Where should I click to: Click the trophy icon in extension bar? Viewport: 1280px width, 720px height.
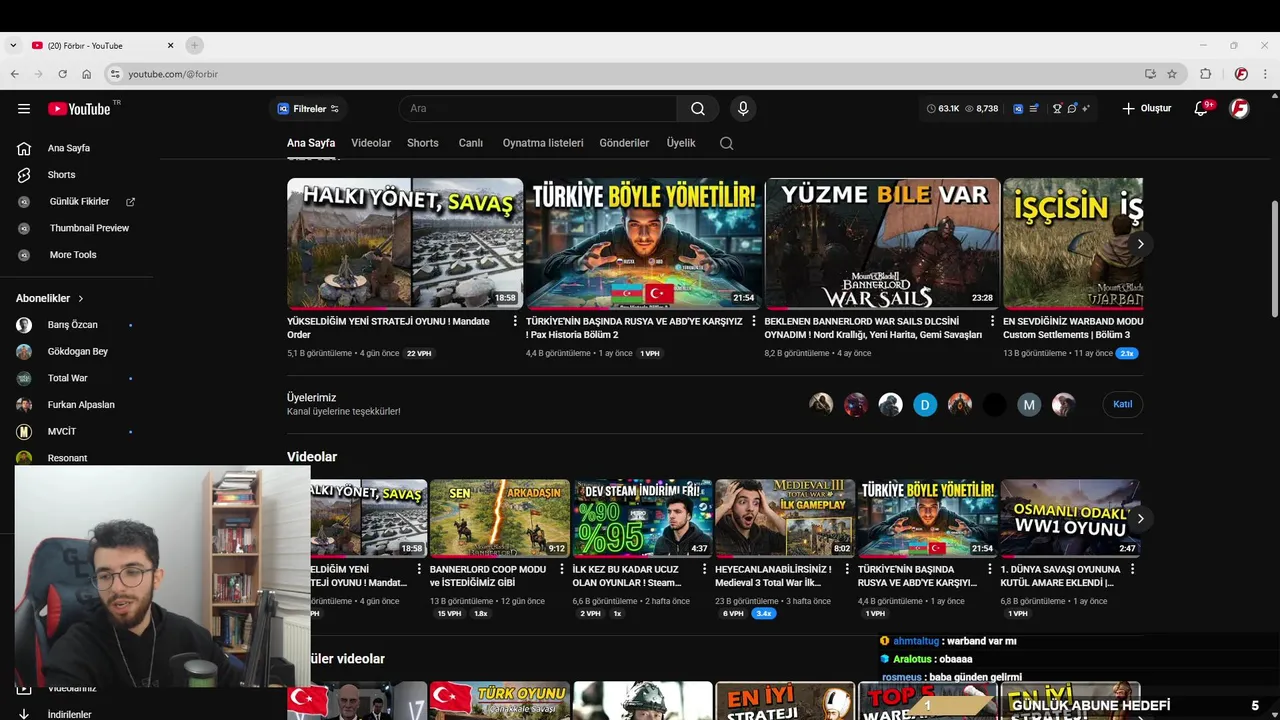pyautogui.click(x=1057, y=108)
